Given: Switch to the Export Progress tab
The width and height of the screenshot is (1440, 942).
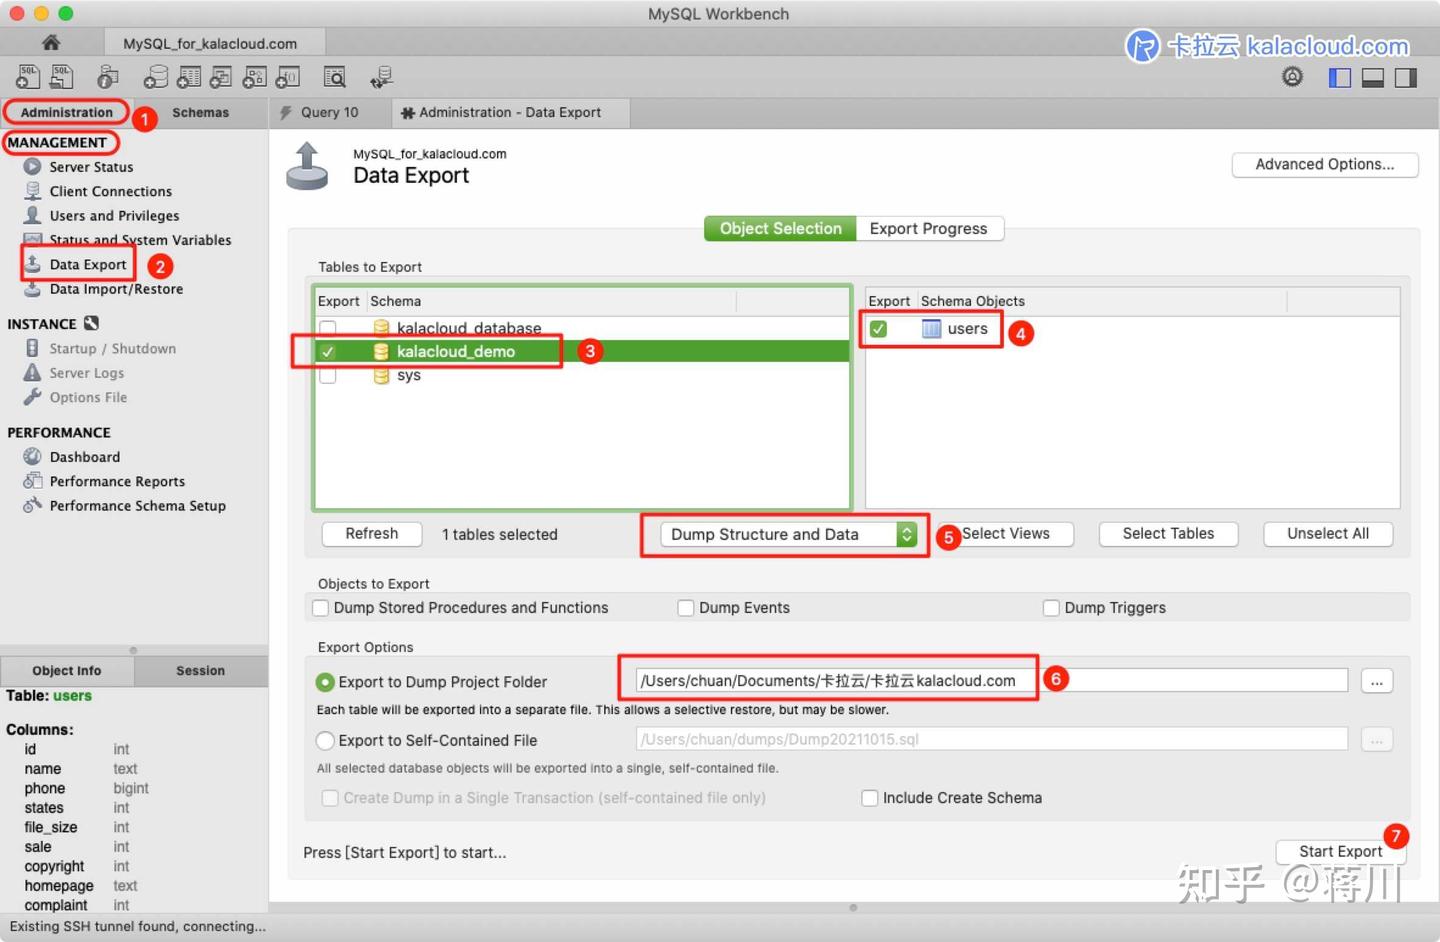Looking at the screenshot, I should [x=929, y=228].
